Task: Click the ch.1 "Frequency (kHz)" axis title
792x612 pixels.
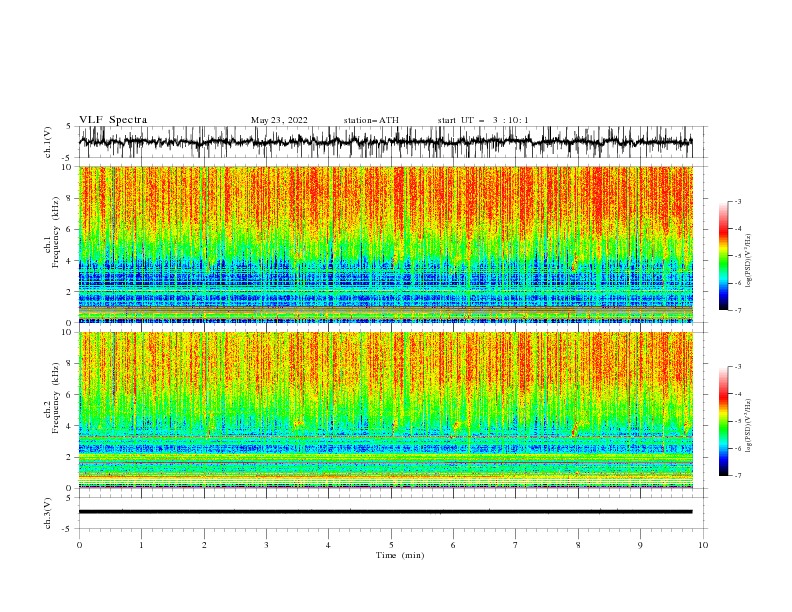Action: click(56, 233)
